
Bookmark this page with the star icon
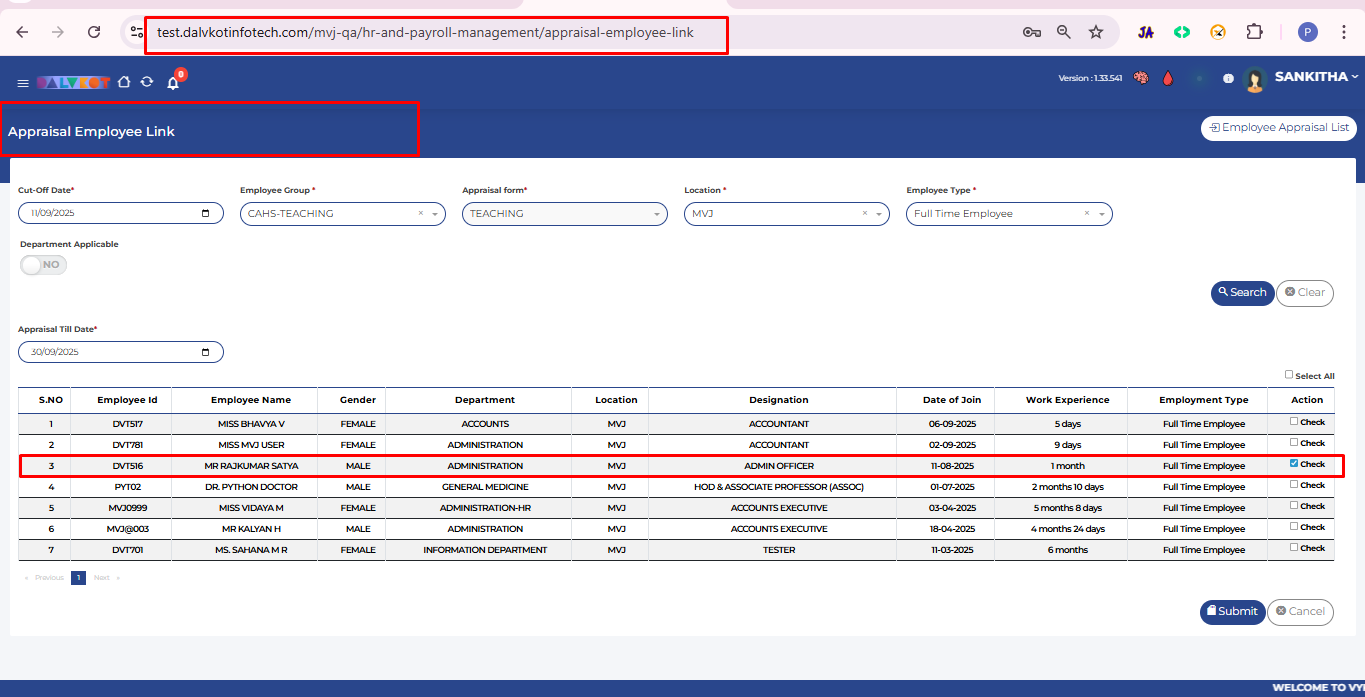pos(1096,32)
